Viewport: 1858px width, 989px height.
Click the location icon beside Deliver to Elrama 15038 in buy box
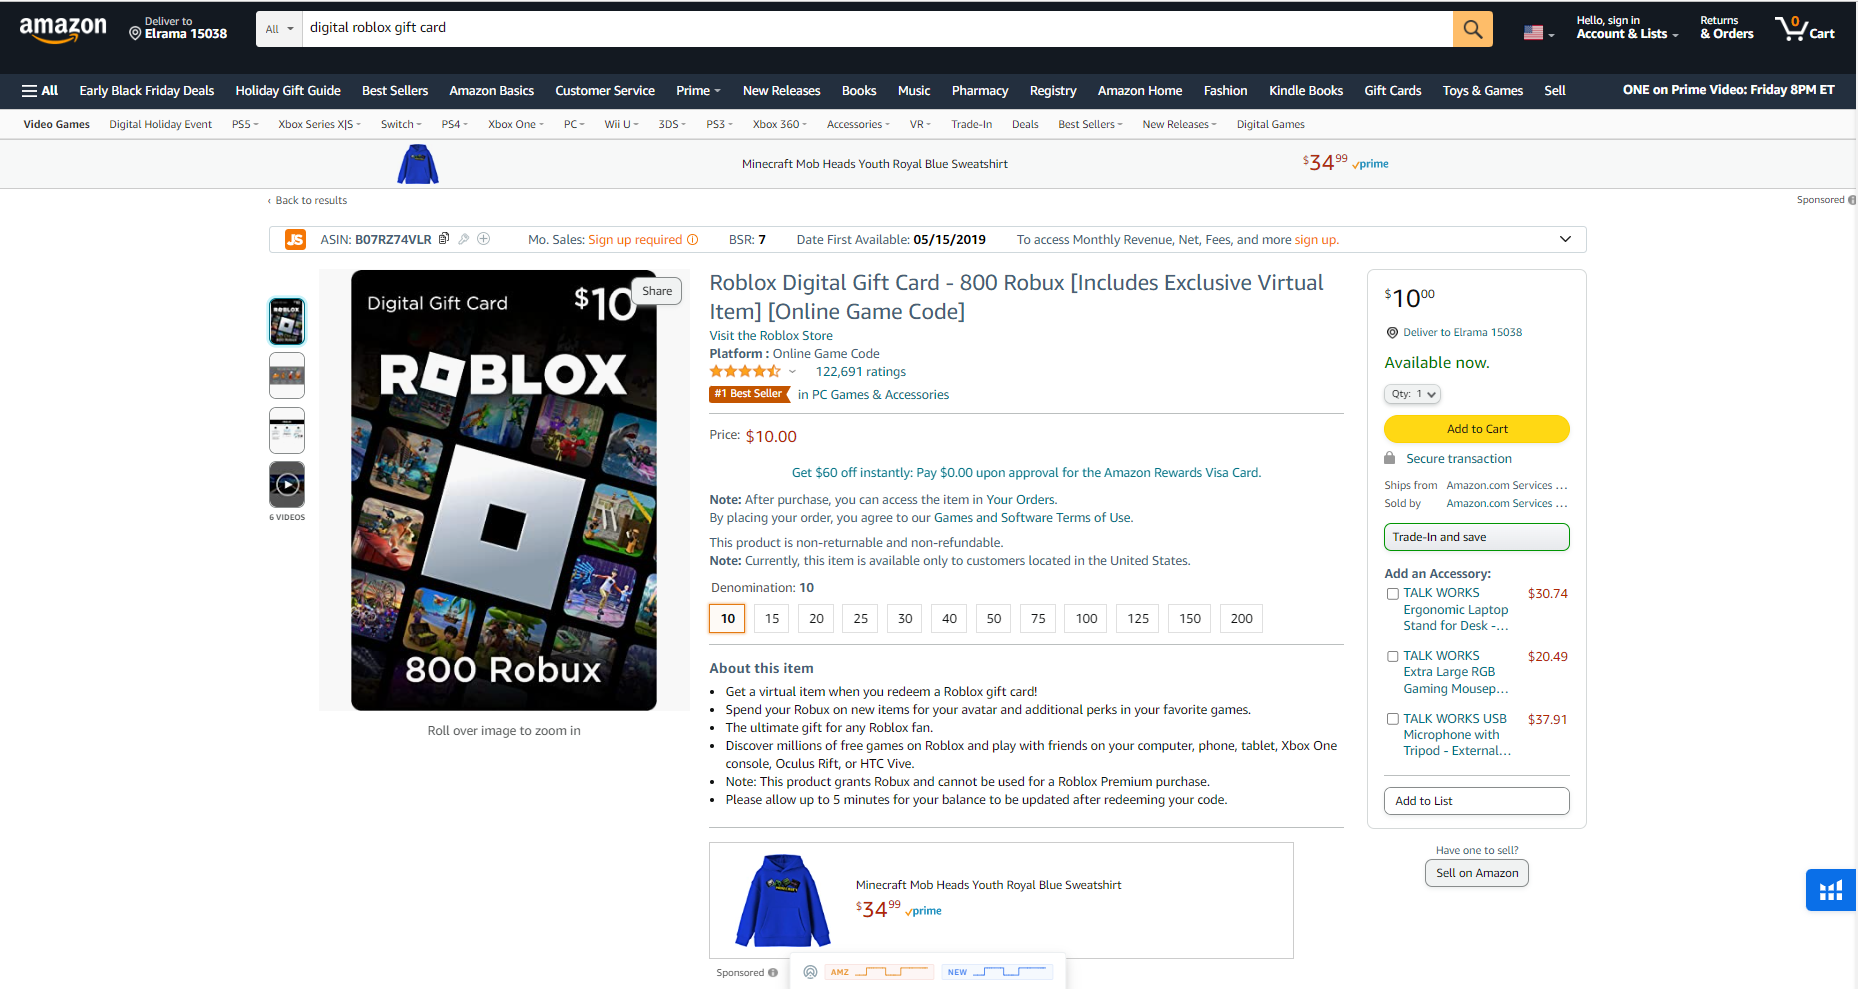(x=1392, y=333)
